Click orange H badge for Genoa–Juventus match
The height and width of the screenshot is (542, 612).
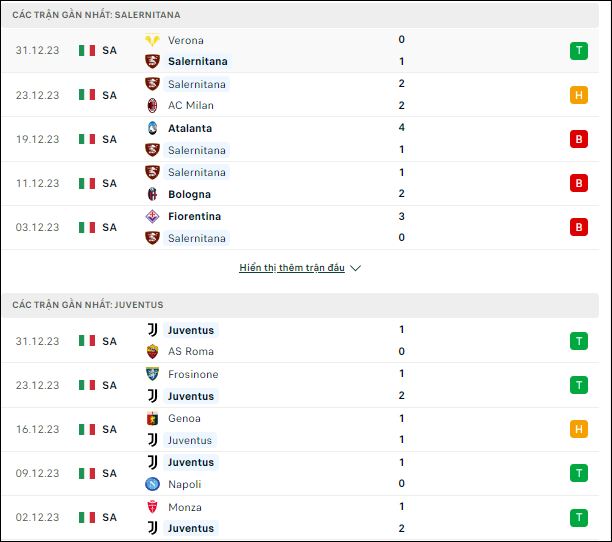click(x=579, y=429)
